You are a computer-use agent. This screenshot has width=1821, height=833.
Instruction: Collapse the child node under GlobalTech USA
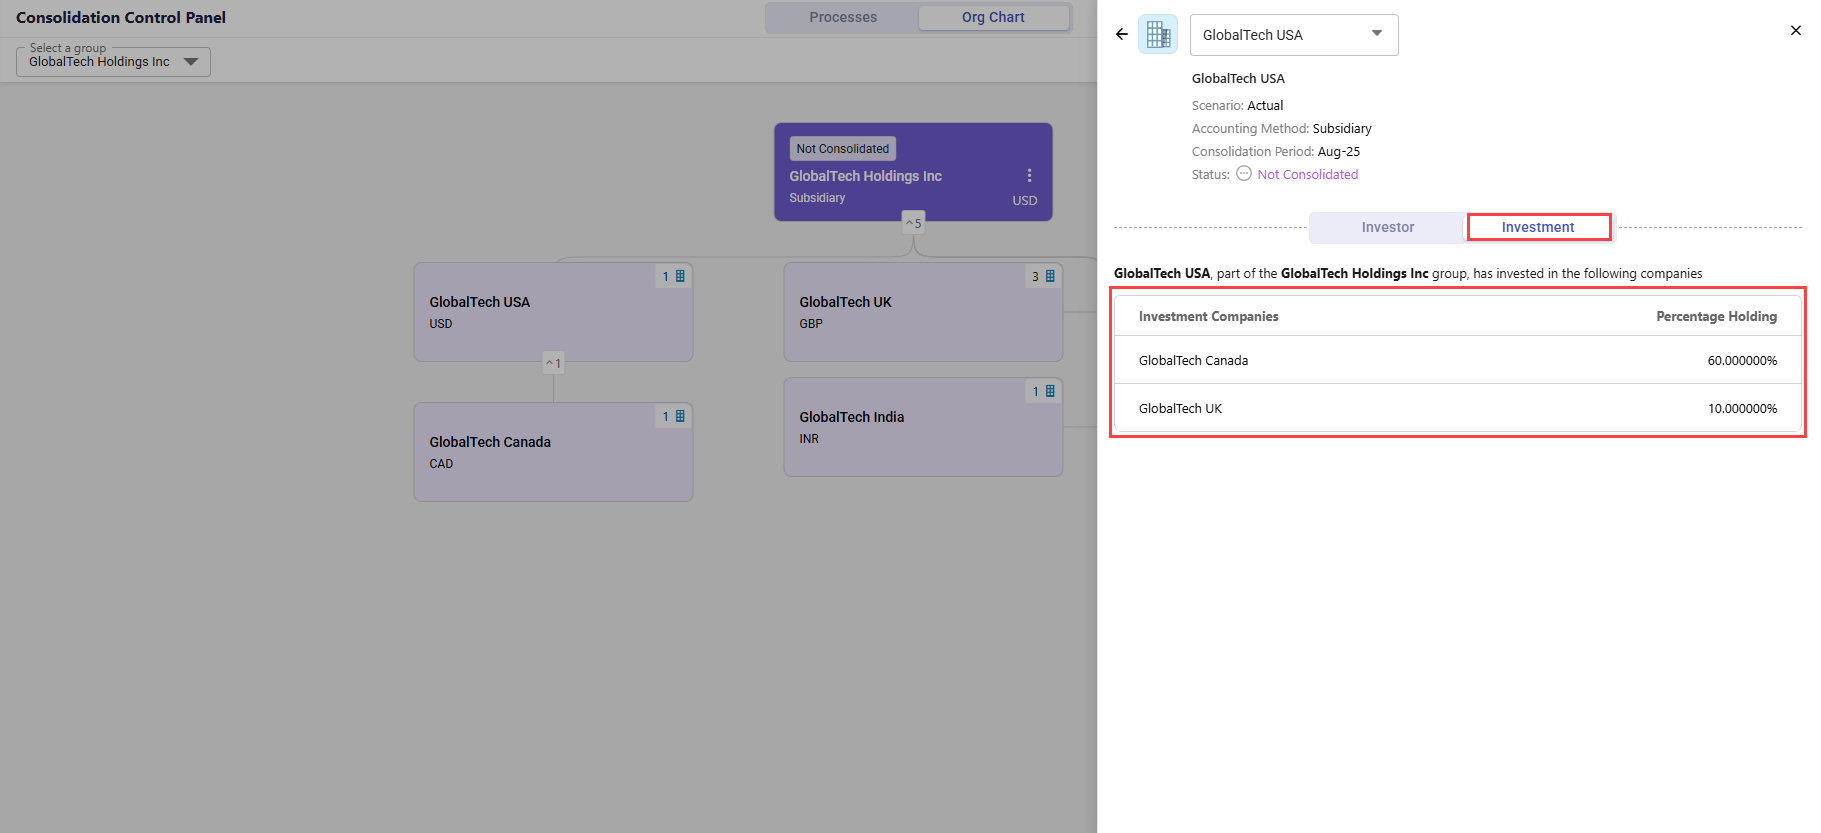point(553,363)
